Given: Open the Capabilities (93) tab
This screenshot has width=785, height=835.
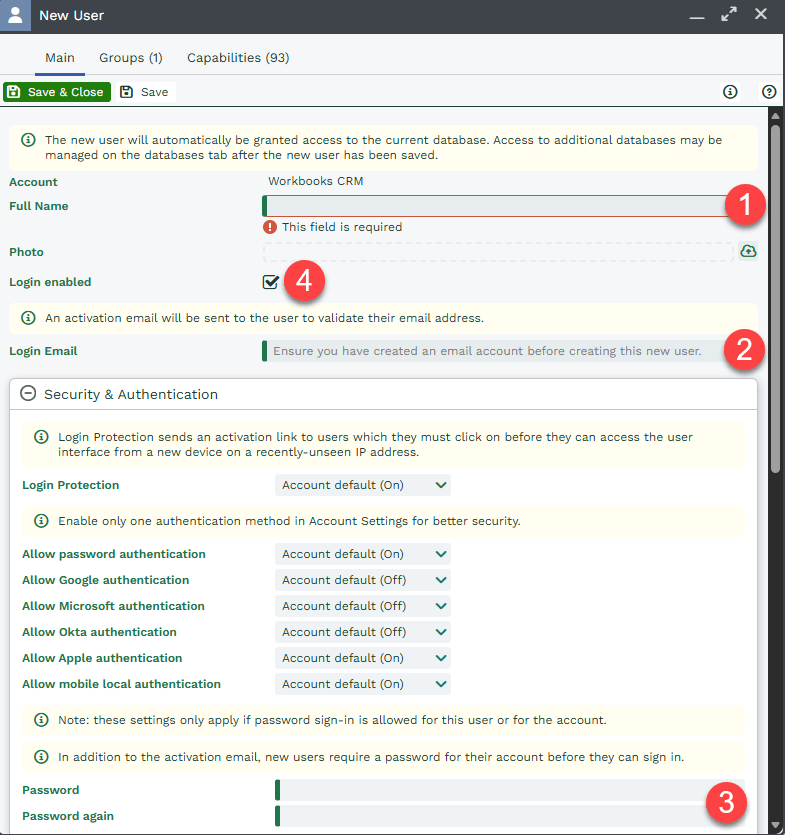Looking at the screenshot, I should 238,58.
